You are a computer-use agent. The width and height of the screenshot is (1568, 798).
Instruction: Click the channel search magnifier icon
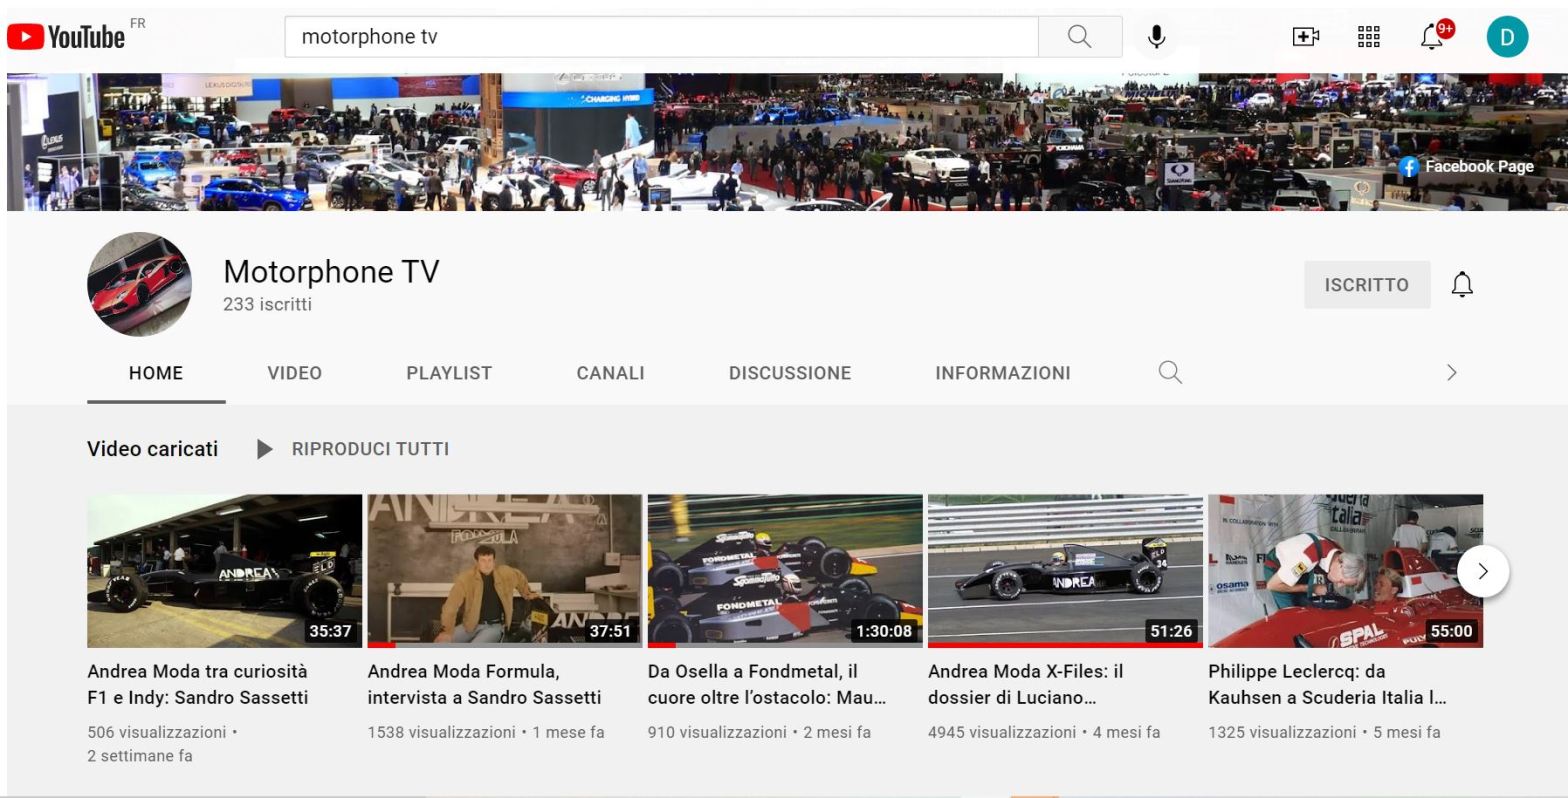[1170, 373]
